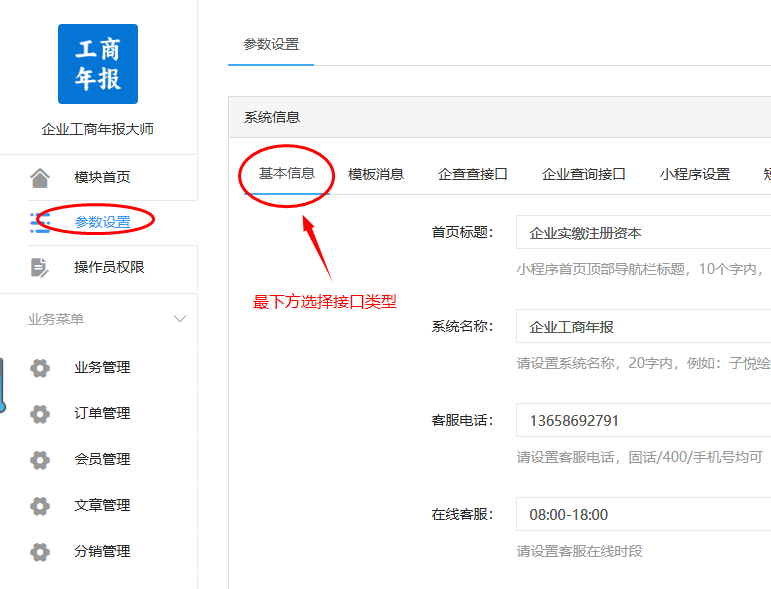Viewport: 771px width, 589px height.
Task: Switch to the 小程序设置 tab
Action: click(695, 174)
